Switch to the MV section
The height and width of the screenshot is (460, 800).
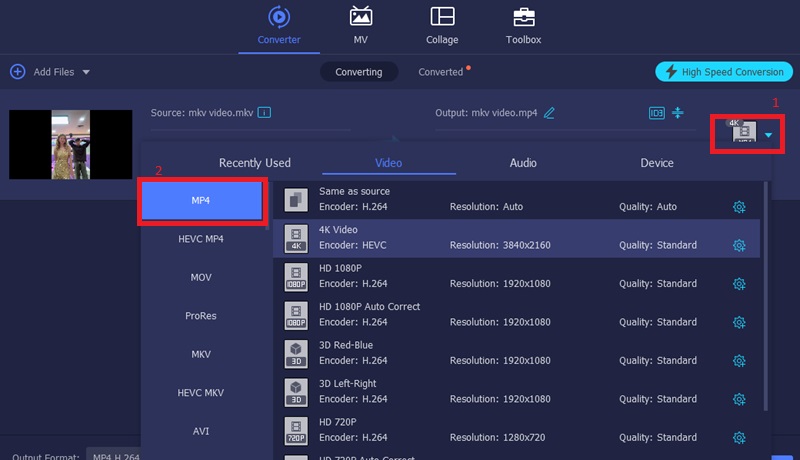point(361,25)
